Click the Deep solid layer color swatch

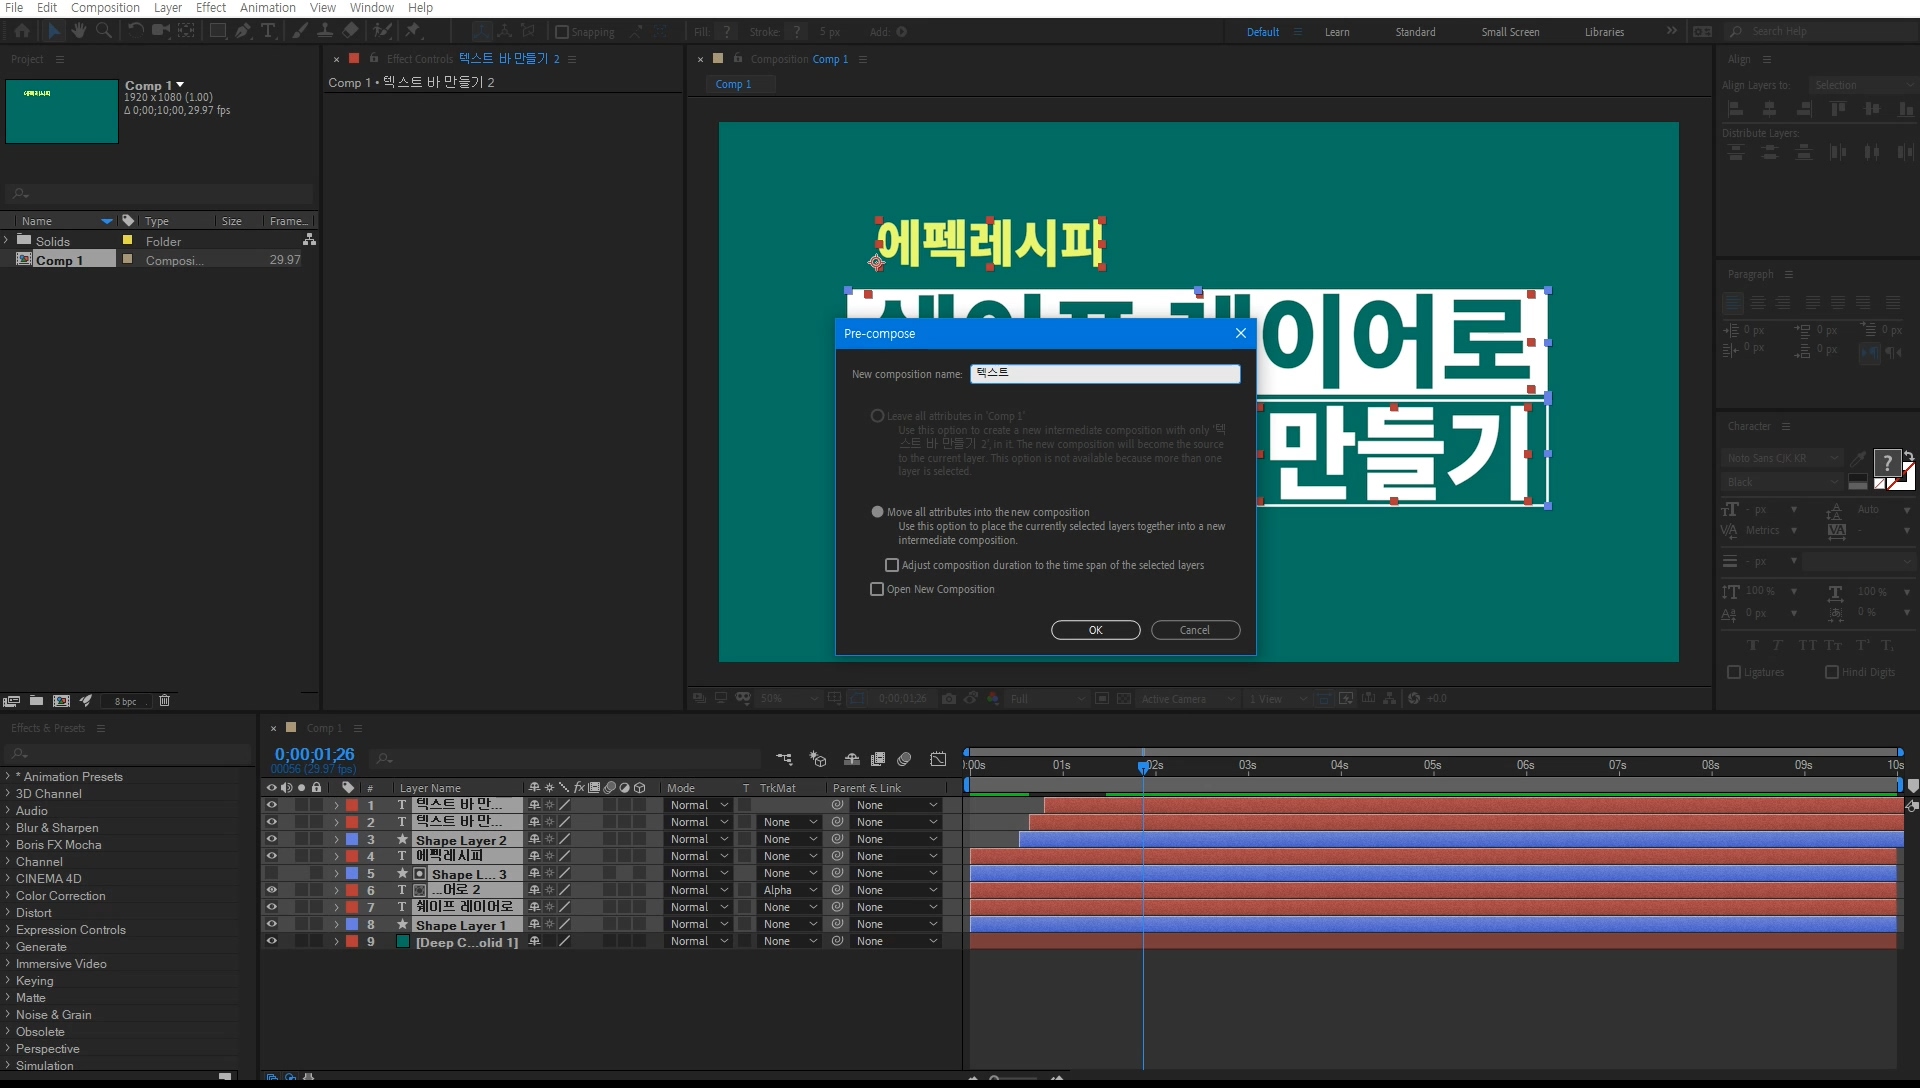click(x=403, y=941)
